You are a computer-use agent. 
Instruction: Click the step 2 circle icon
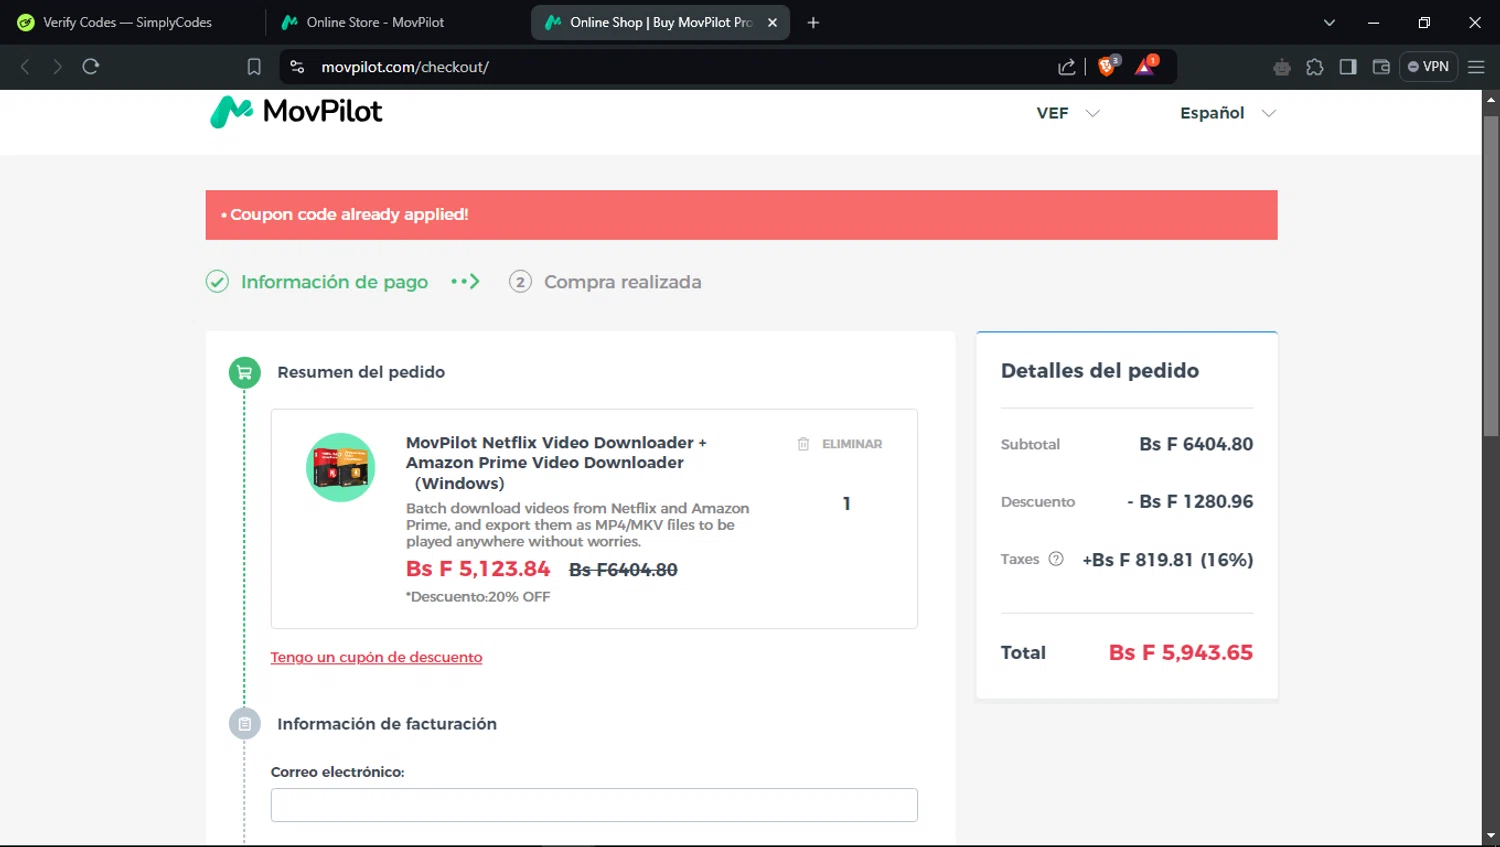[520, 282]
